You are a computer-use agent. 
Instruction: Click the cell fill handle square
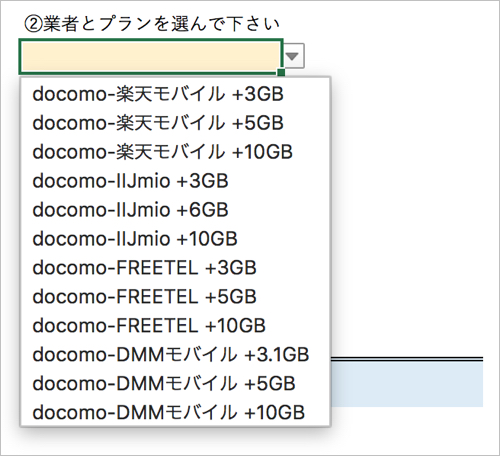[281, 72]
